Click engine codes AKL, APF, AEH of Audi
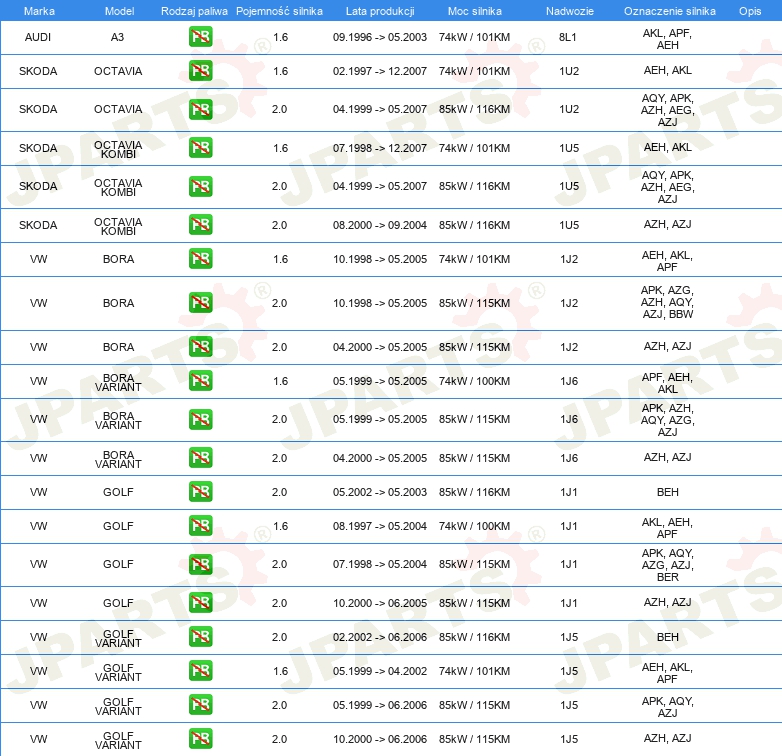Viewport: 782px width, 756px height. [667, 39]
